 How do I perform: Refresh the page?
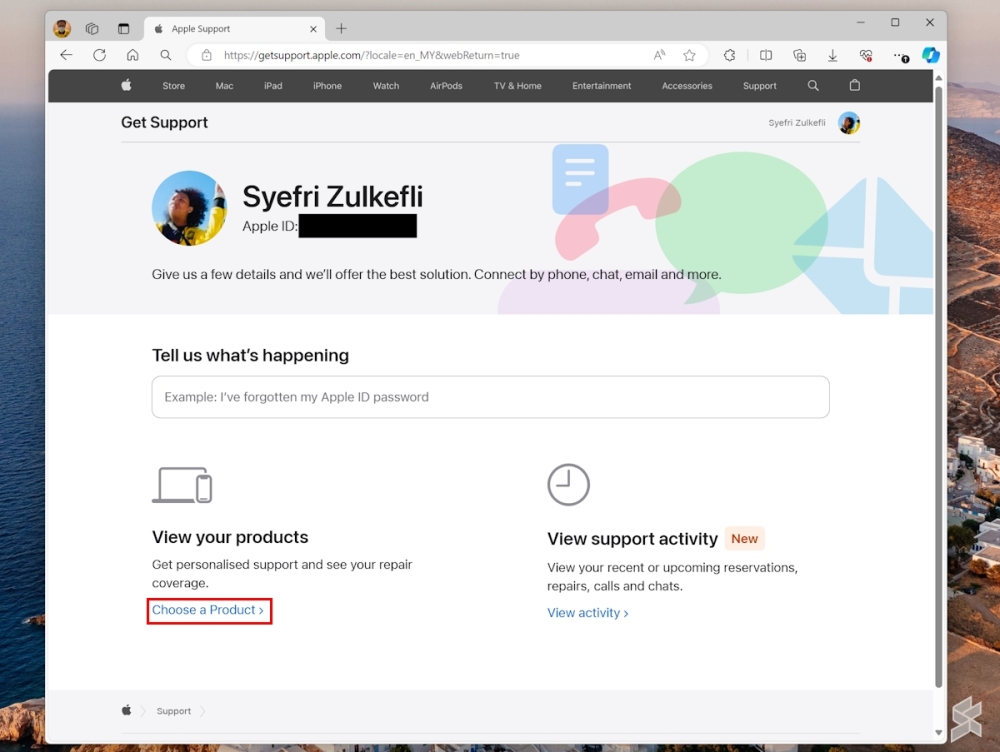(x=99, y=55)
